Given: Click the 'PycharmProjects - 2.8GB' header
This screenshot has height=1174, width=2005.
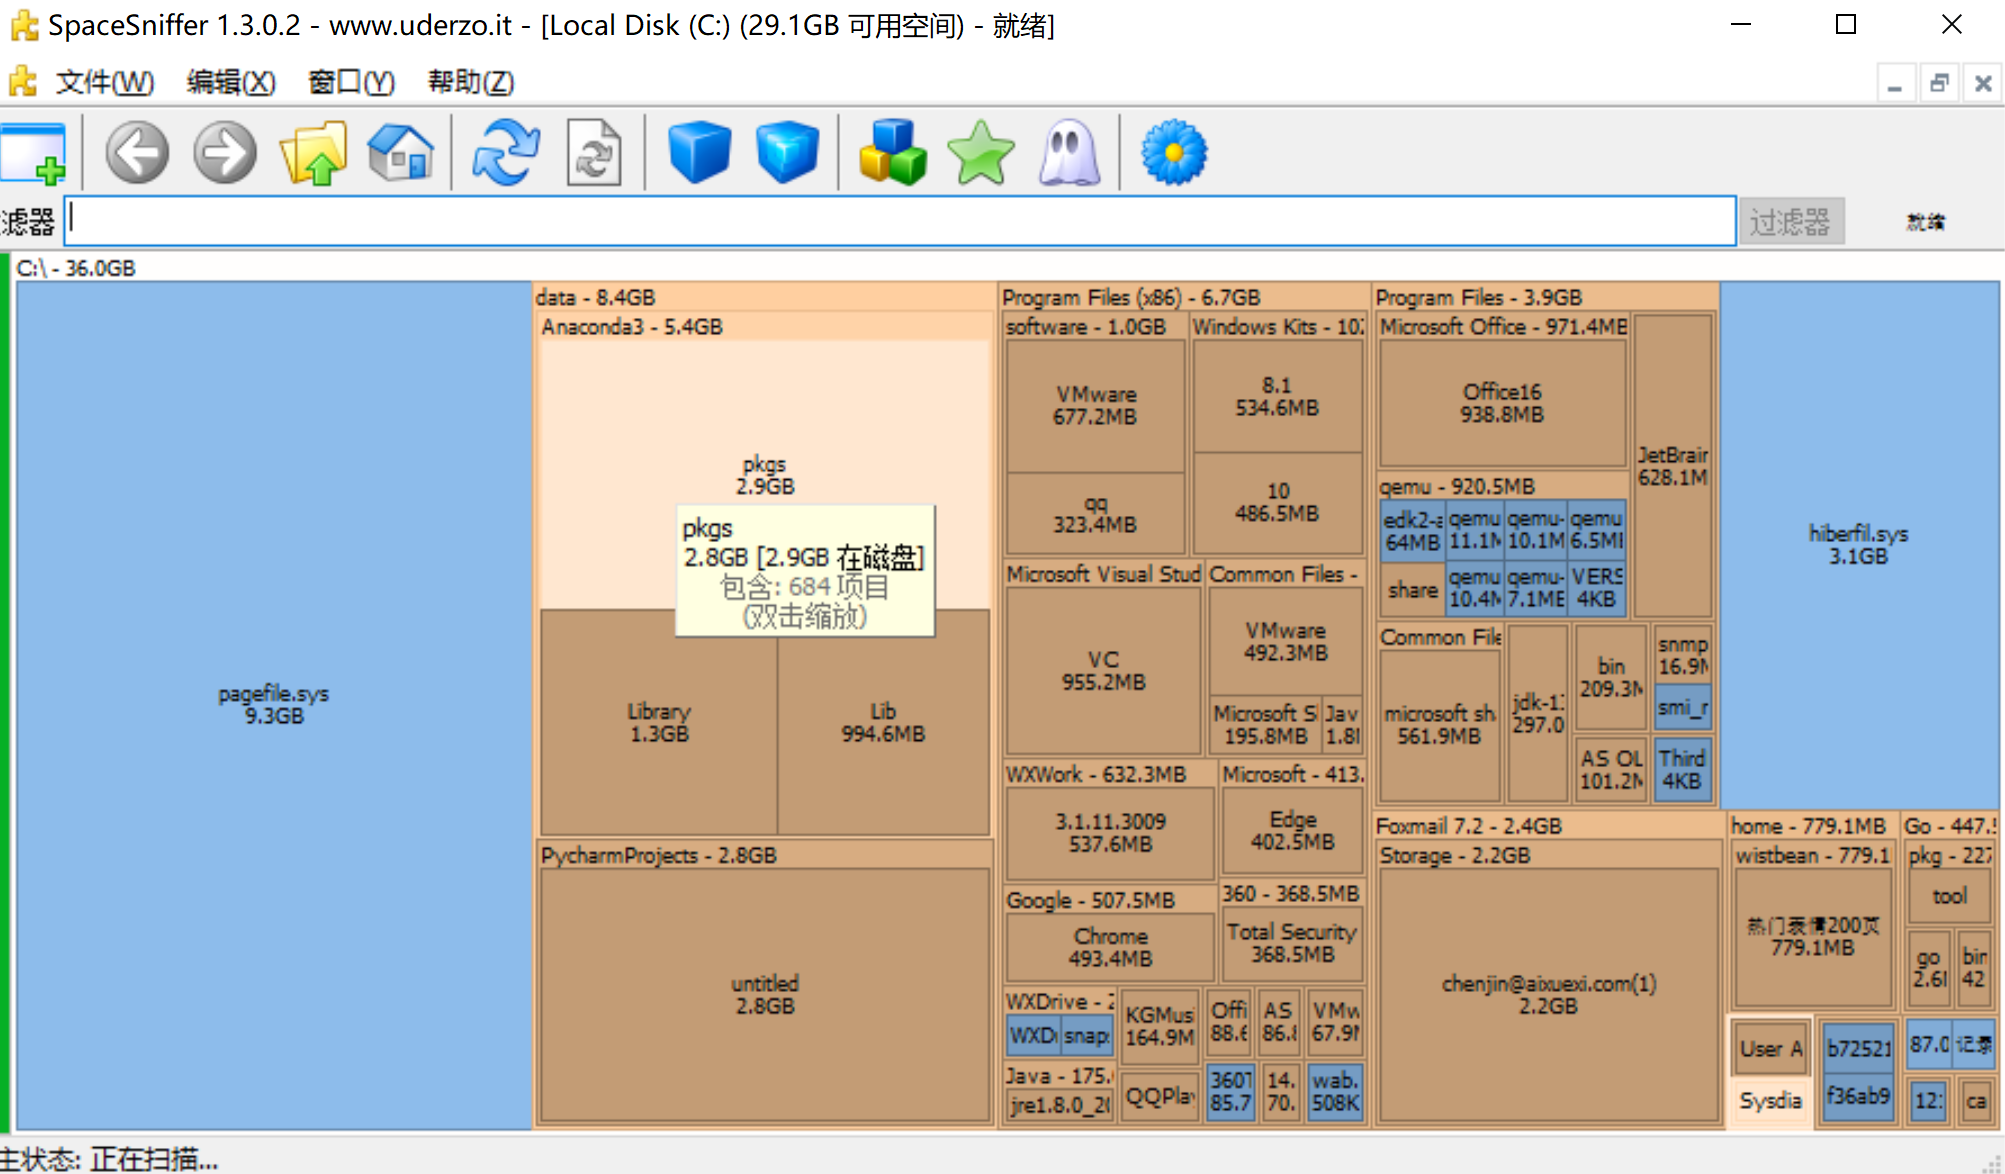Looking at the screenshot, I should (x=658, y=856).
